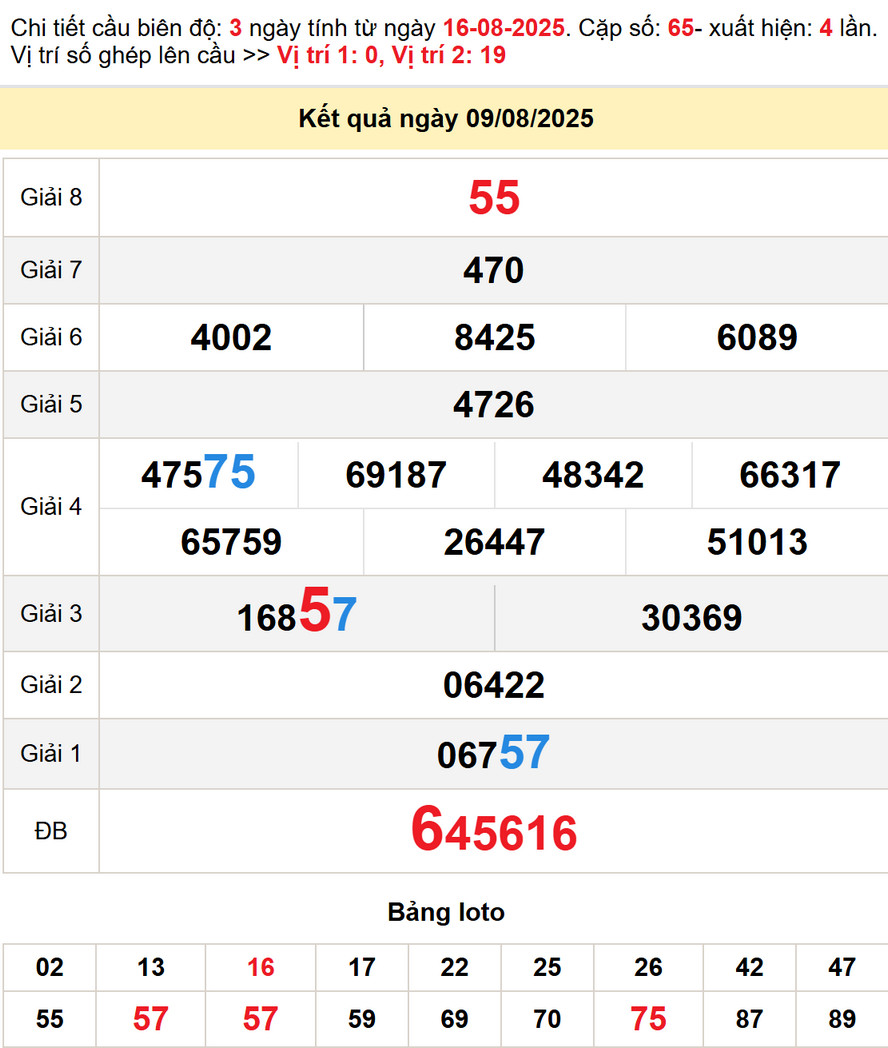Click red loto number 75

pyautogui.click(x=648, y=1019)
